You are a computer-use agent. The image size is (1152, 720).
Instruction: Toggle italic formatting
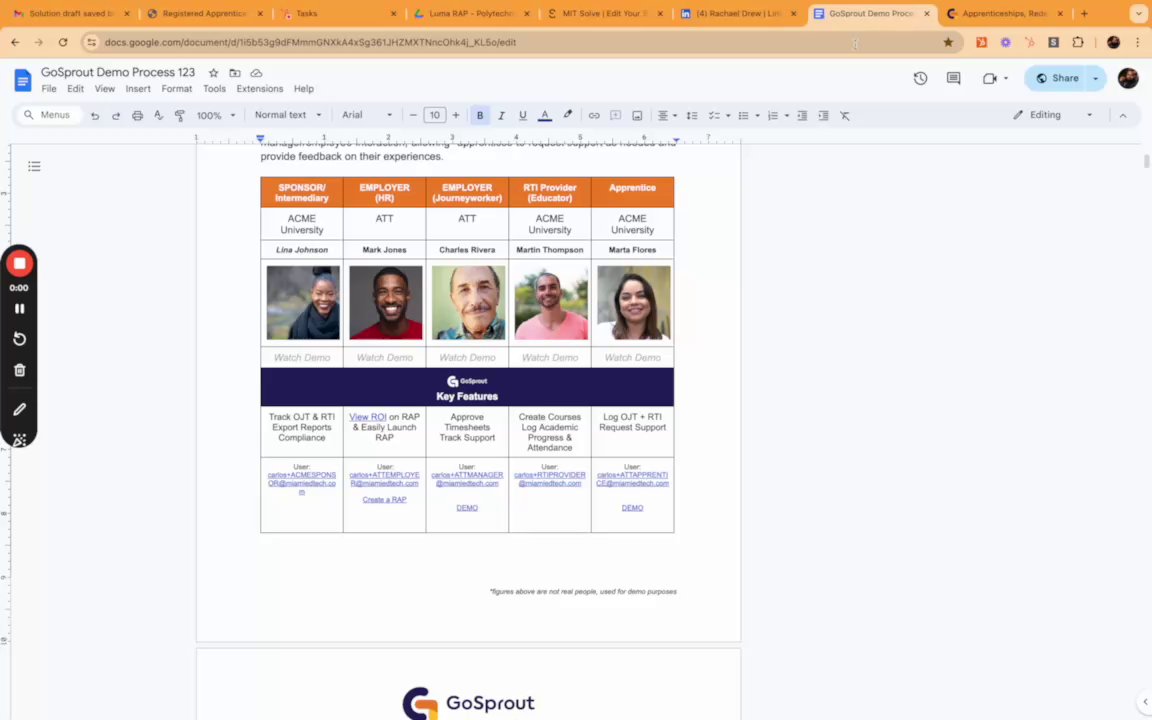point(501,115)
